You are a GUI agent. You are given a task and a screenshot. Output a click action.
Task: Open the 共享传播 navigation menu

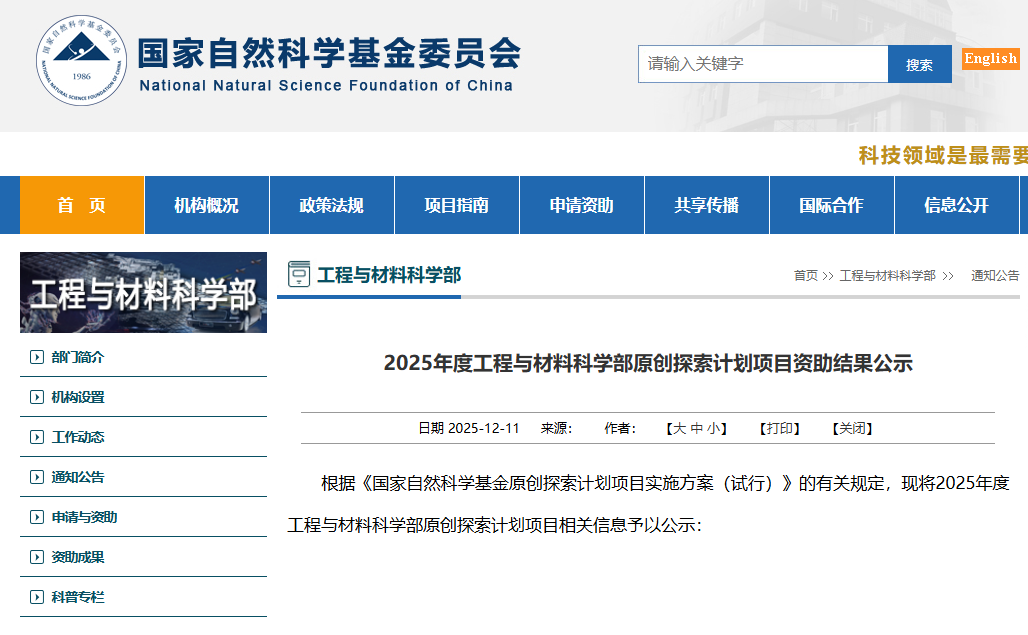coord(707,205)
